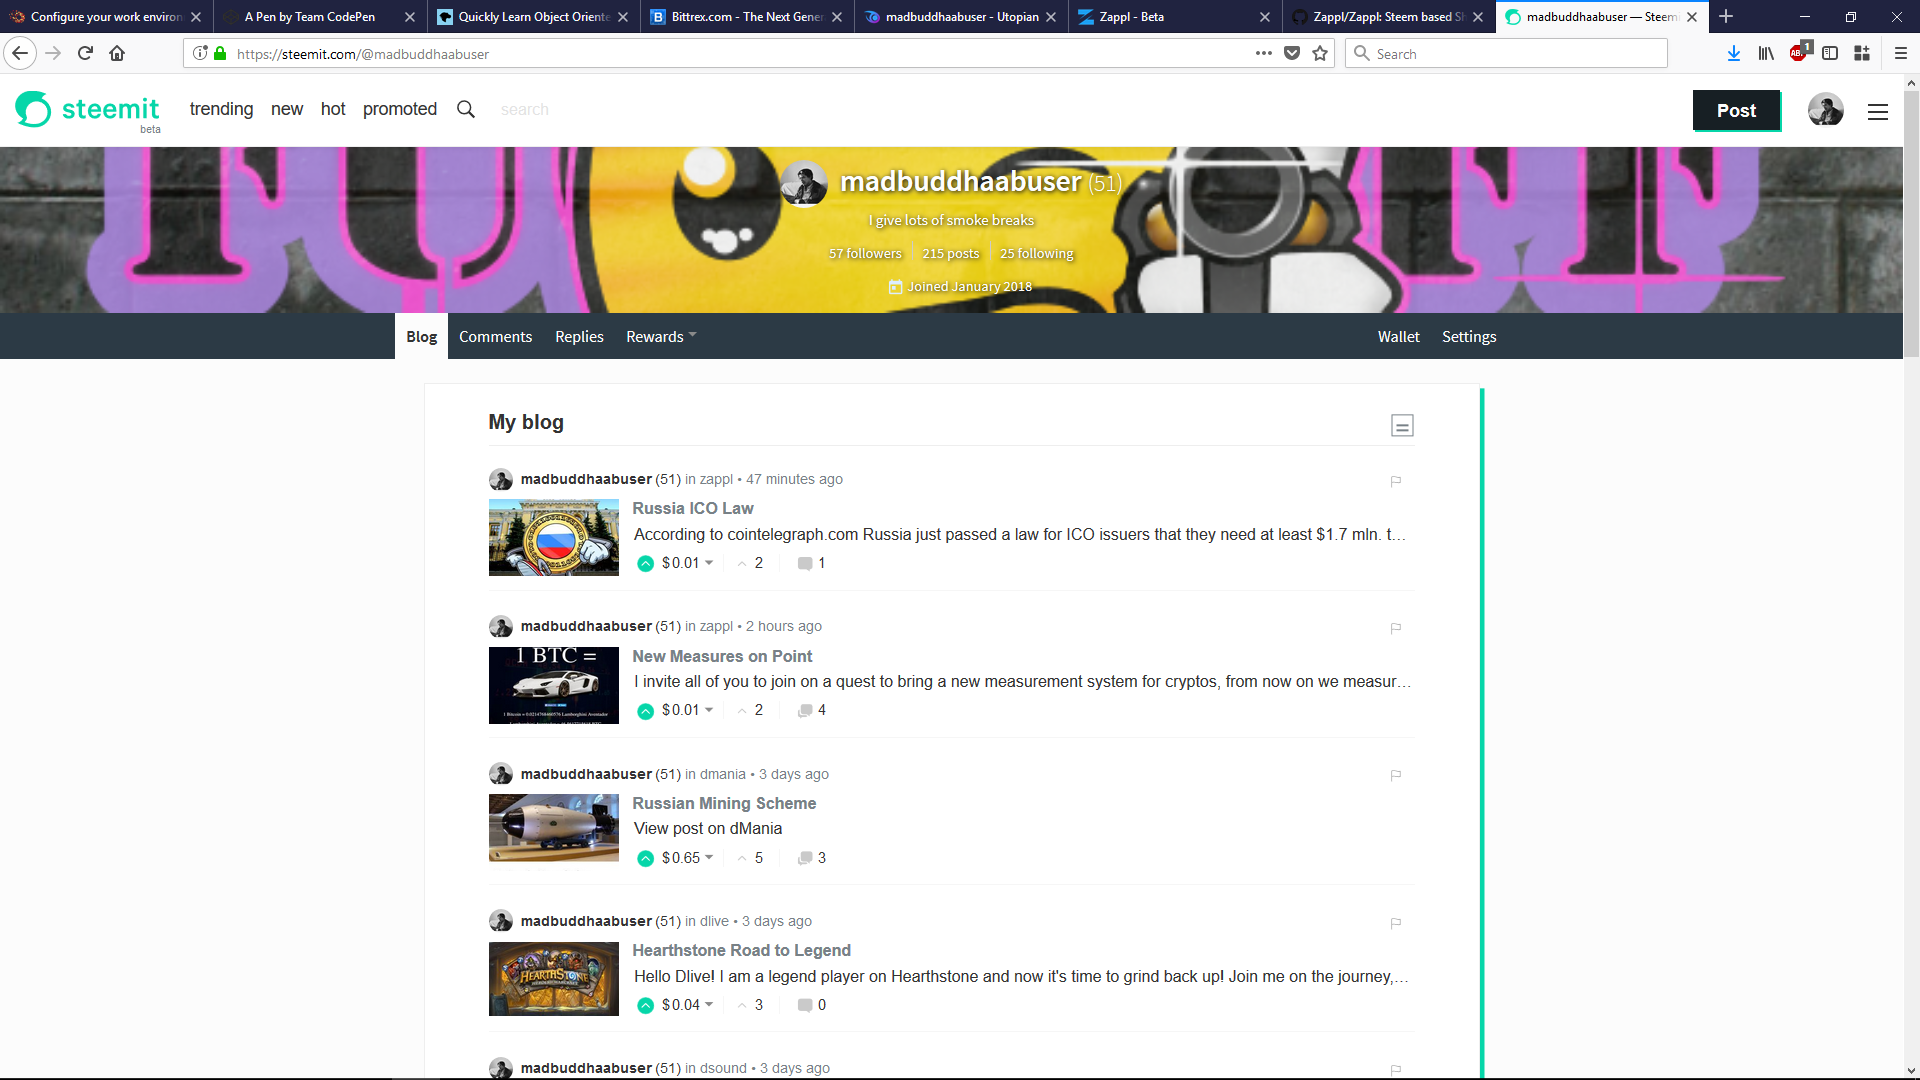
Task: Open comments on the New Measures on Point post
Action: pos(811,711)
